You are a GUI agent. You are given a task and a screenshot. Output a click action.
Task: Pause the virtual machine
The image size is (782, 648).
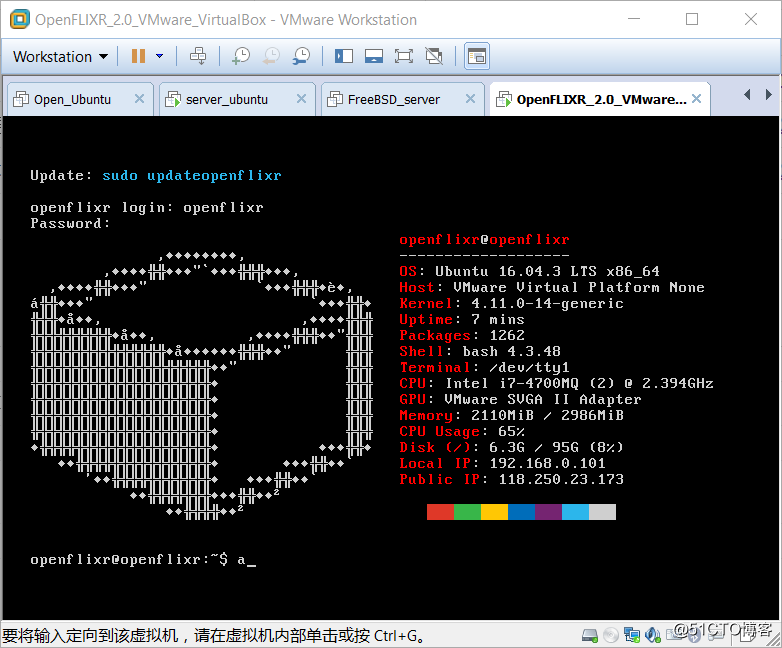point(138,56)
